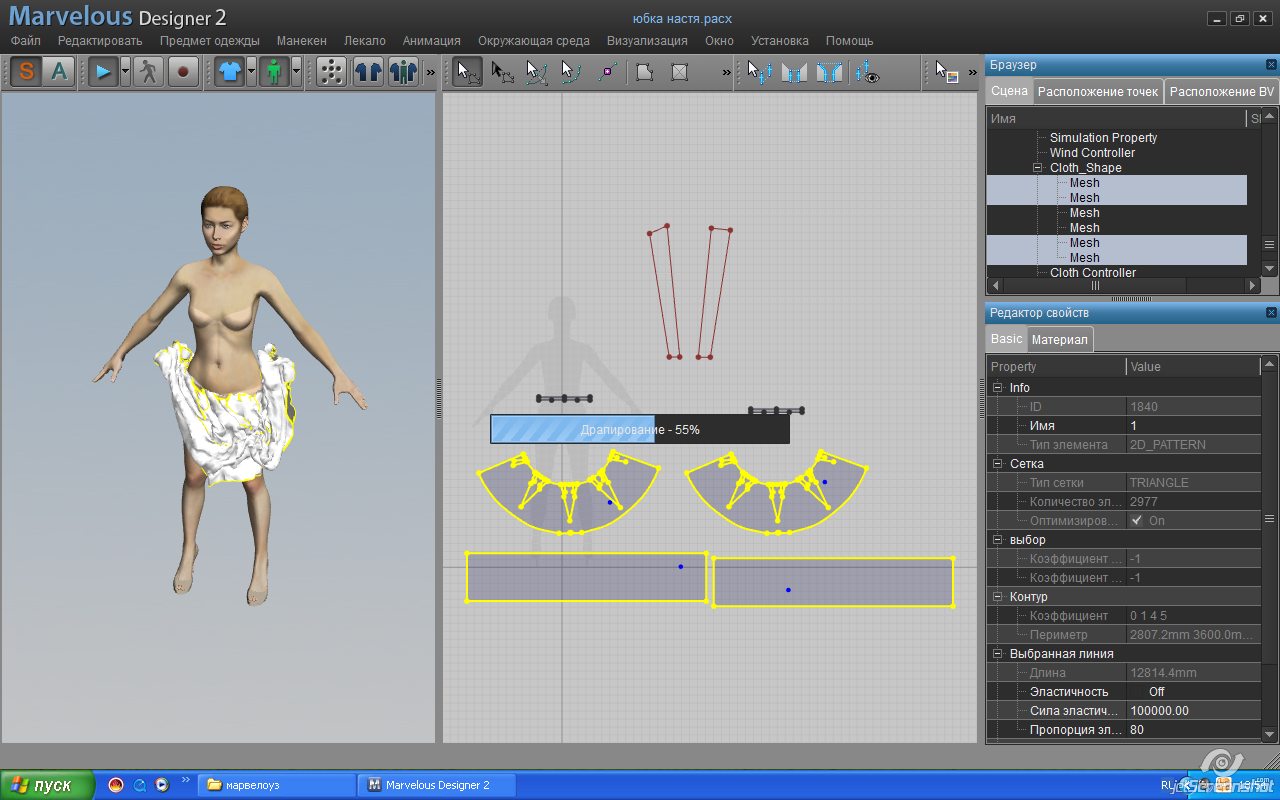The width and height of the screenshot is (1280, 800).
Task: Open the Windows пуск start button
Action: click(48, 785)
